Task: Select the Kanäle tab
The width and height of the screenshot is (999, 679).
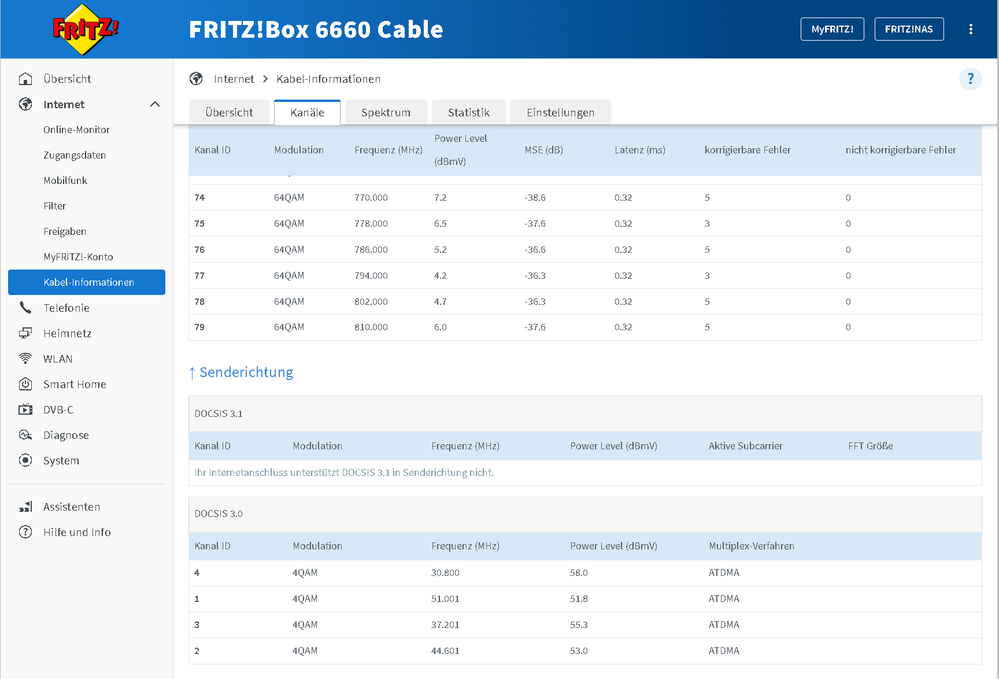Action: (307, 113)
